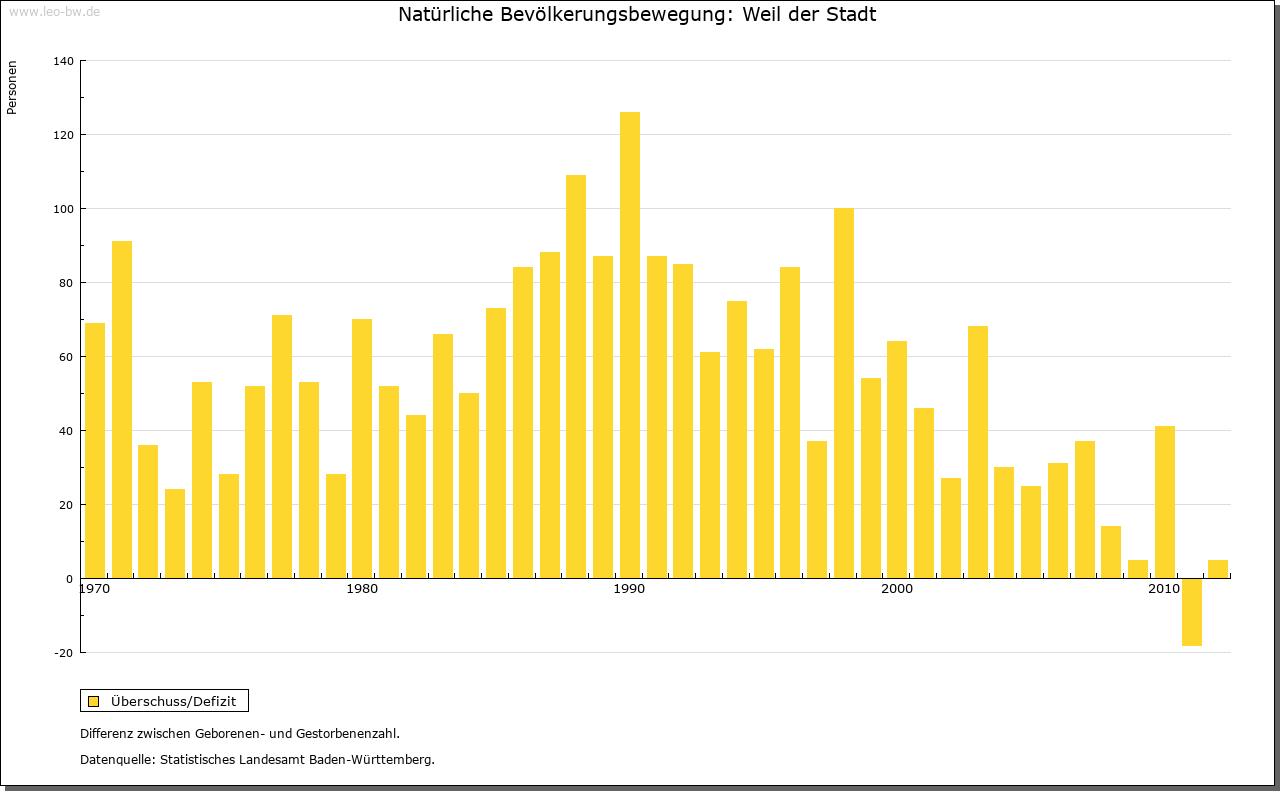Click the 1971 bar near 91 persons
1280x791 pixels.
122,410
